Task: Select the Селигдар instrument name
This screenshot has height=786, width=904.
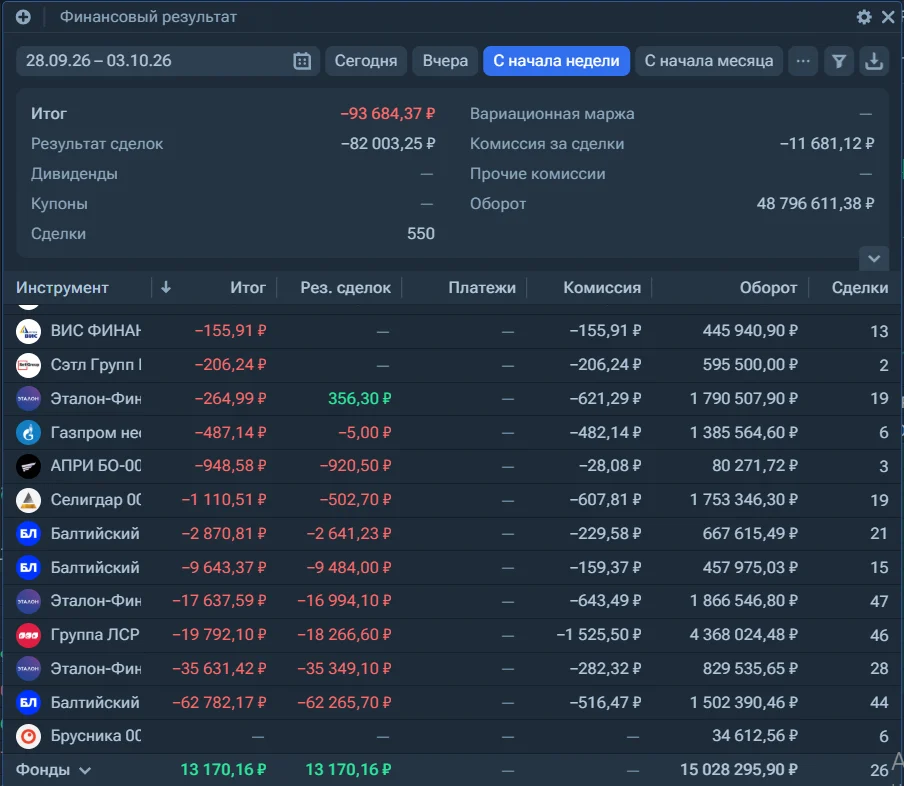Action: pos(96,500)
